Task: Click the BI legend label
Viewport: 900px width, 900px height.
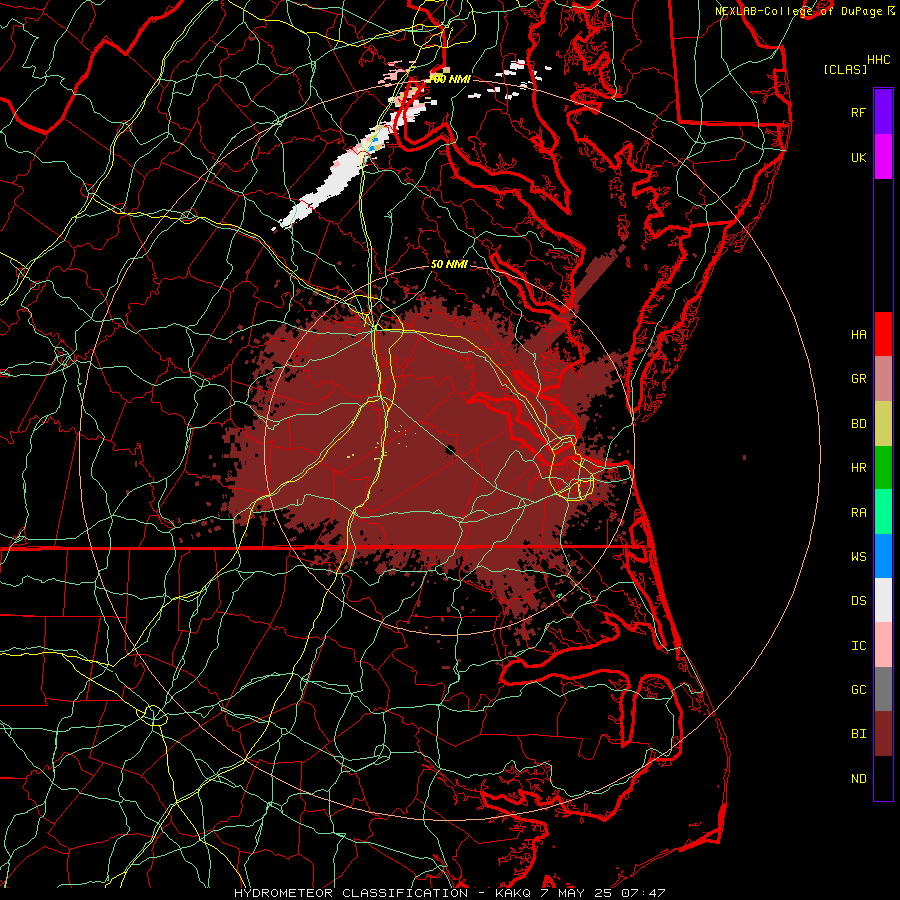Action: click(858, 734)
